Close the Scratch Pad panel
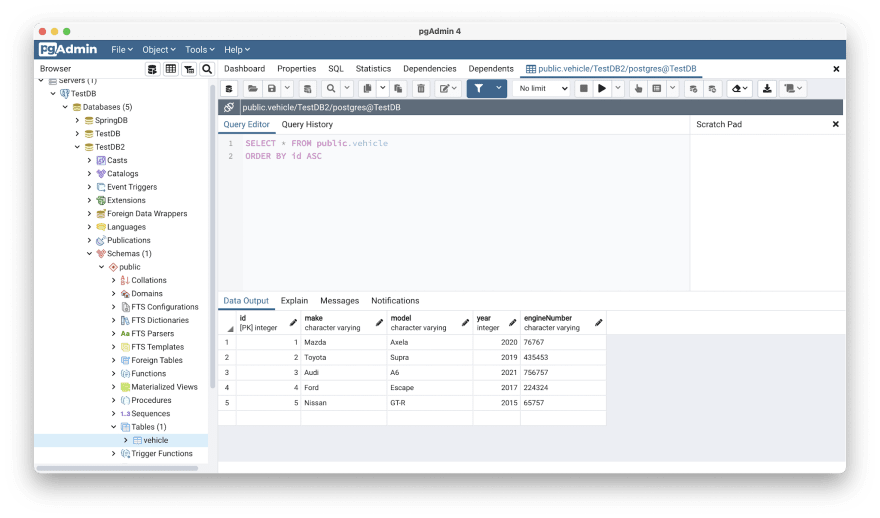880x518 pixels. (x=836, y=125)
